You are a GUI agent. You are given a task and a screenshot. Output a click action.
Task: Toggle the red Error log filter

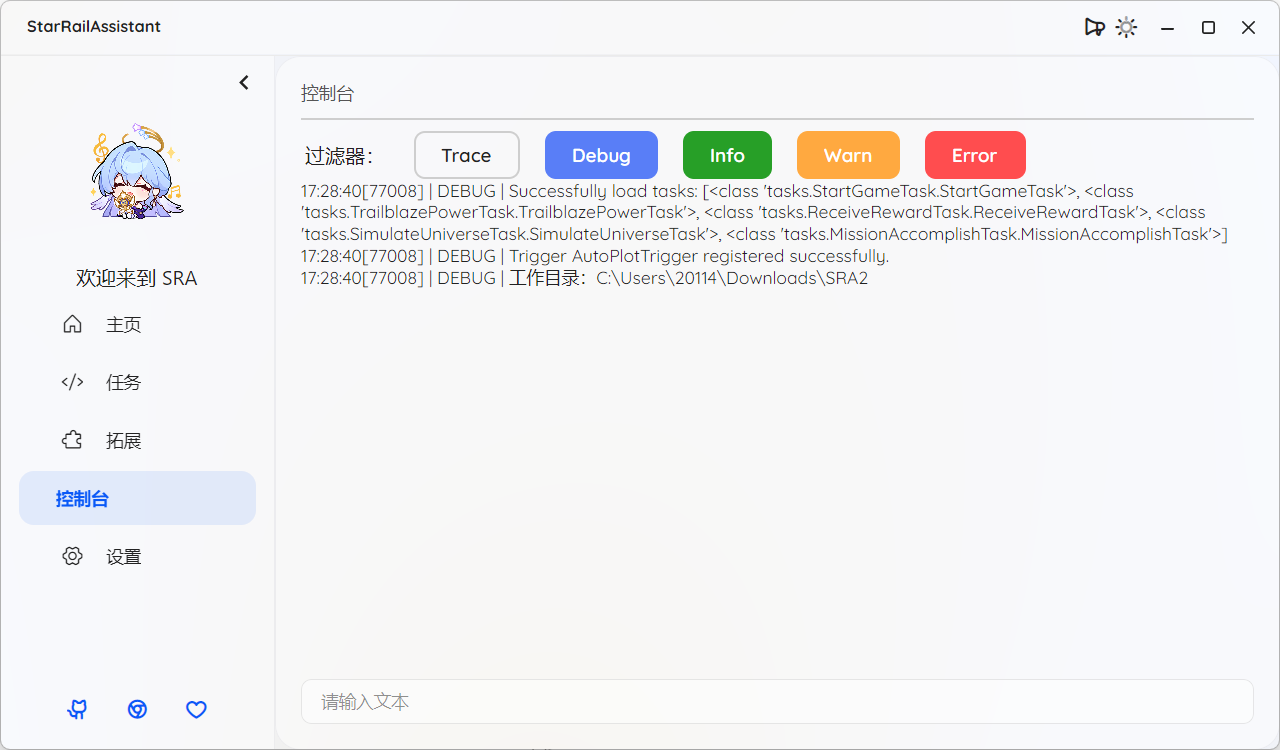[974, 155]
